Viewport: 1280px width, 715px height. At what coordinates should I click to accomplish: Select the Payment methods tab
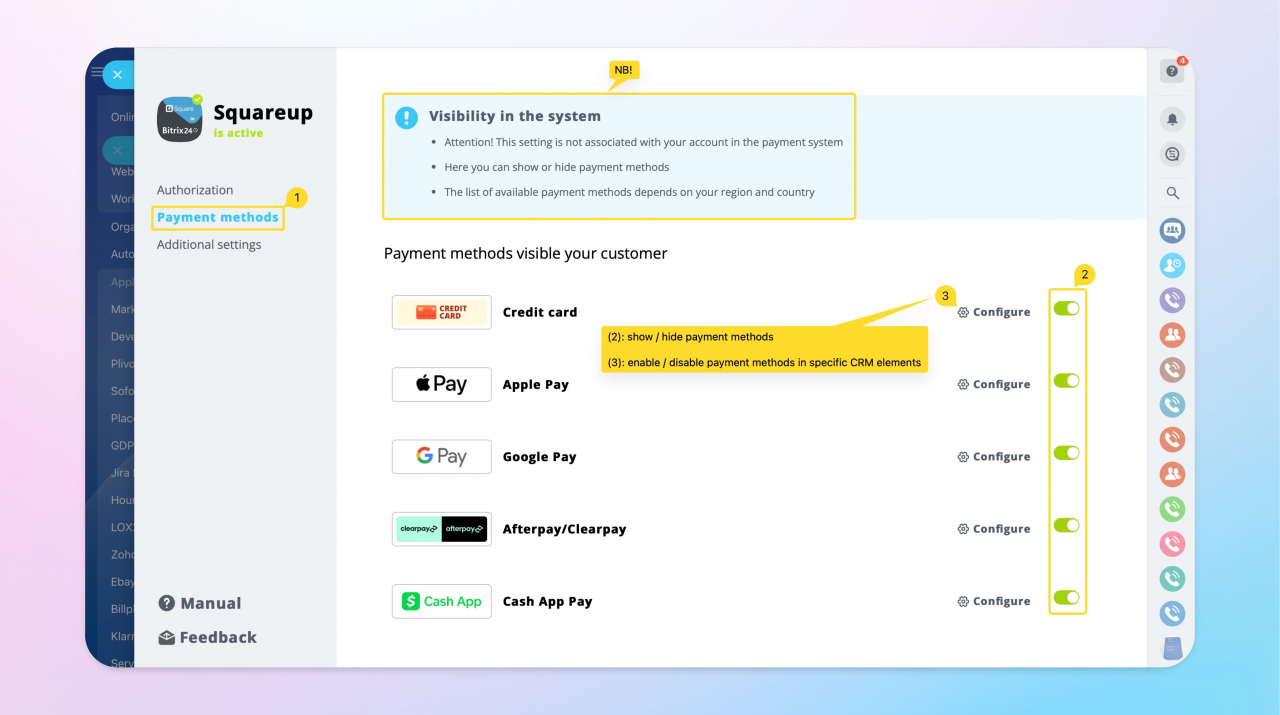pyautogui.click(x=217, y=216)
